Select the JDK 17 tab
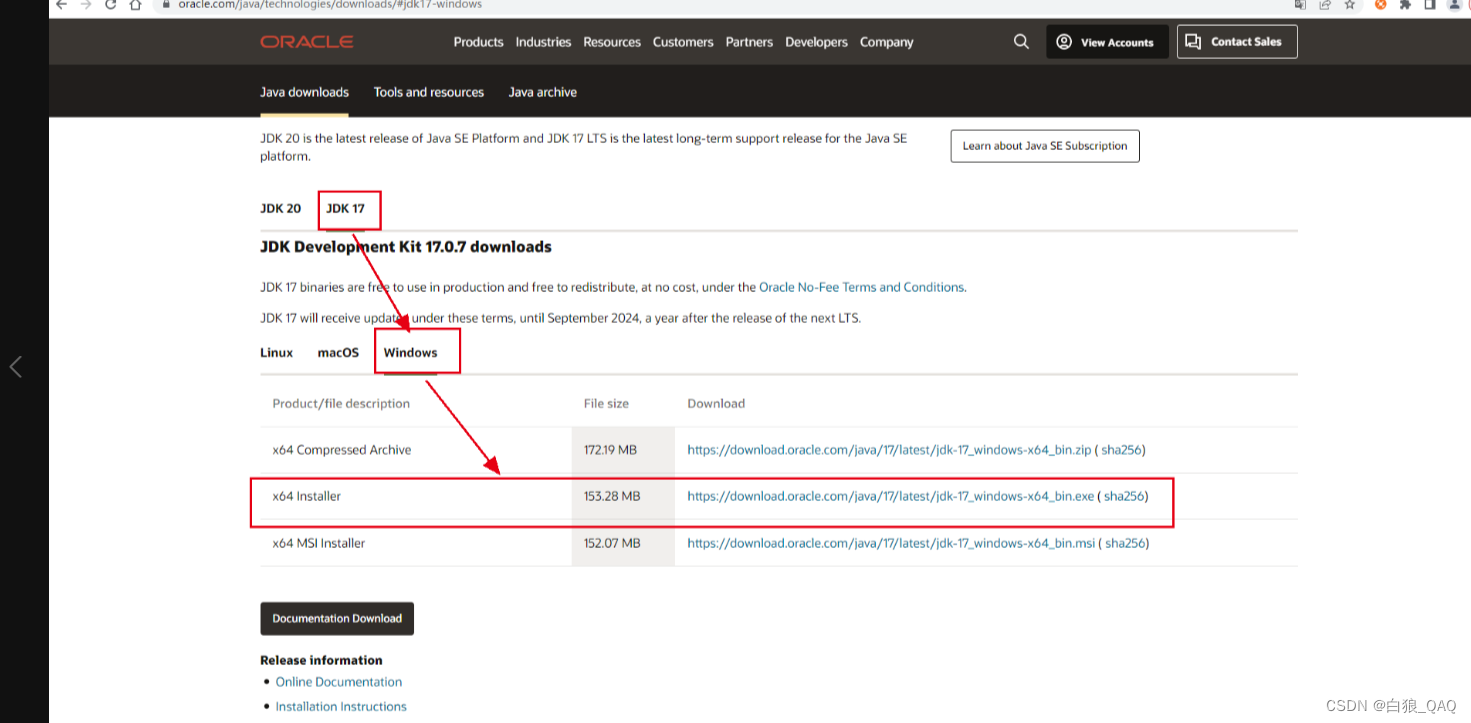1471x723 pixels. point(345,208)
